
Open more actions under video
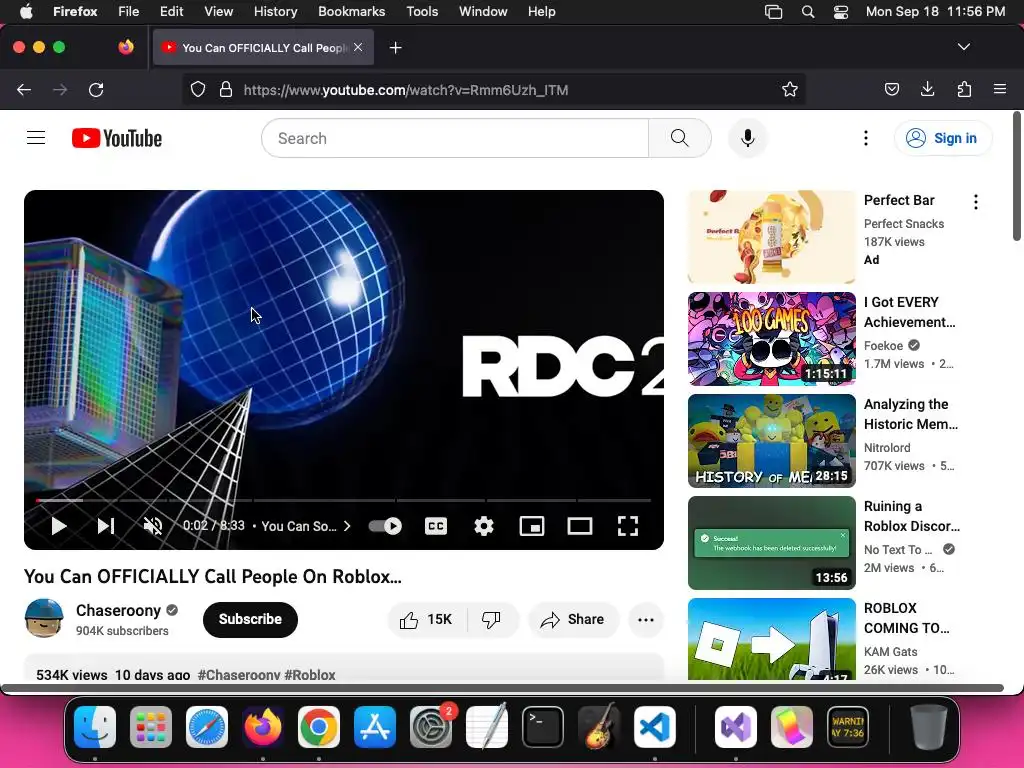coord(646,619)
